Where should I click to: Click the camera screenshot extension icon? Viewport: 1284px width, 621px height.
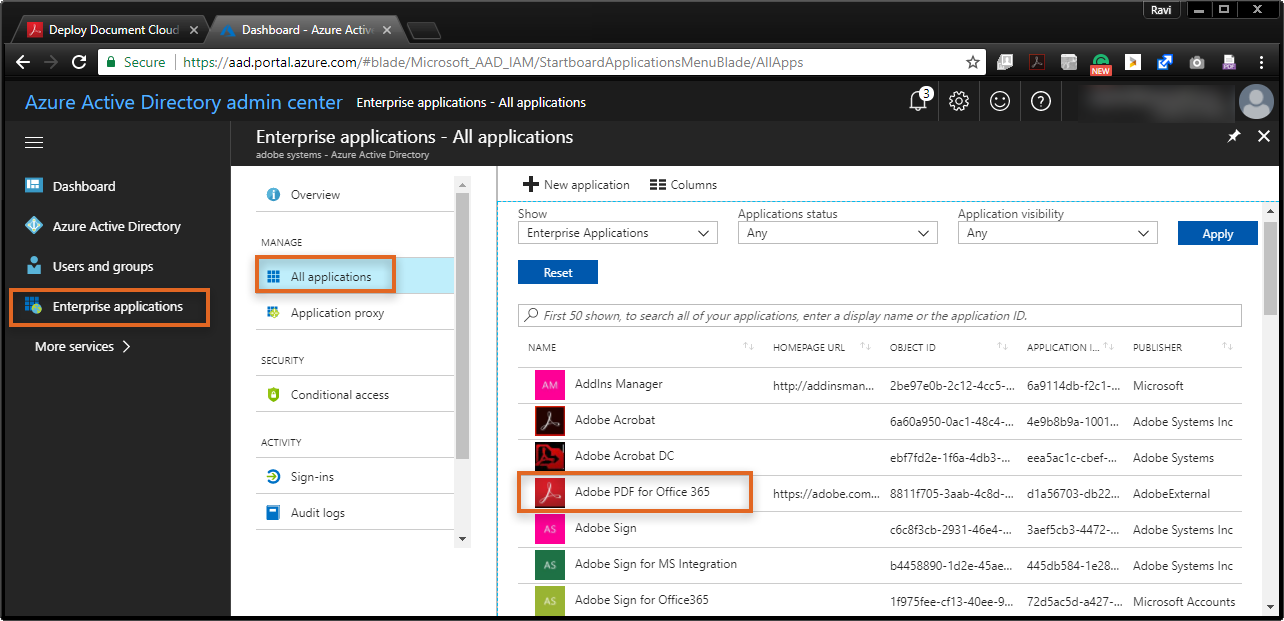tap(1196, 62)
